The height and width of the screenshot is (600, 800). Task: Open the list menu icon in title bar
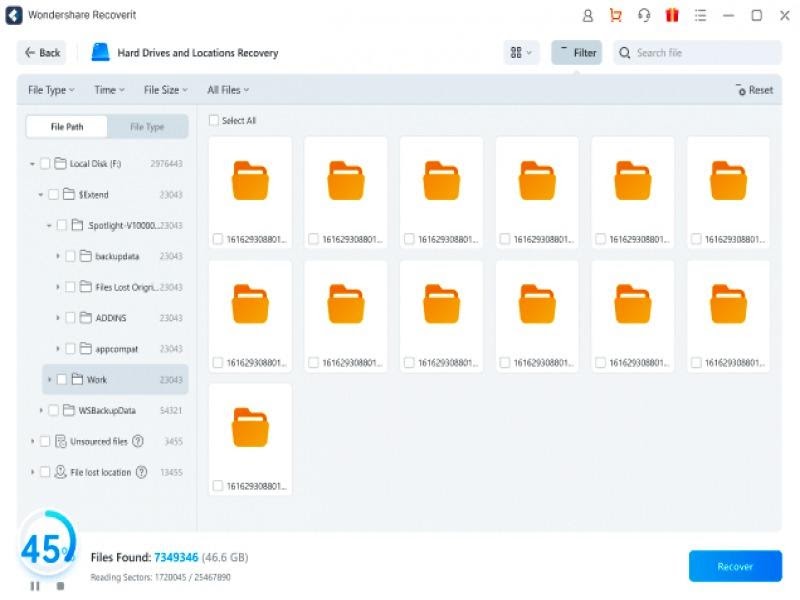click(x=701, y=16)
